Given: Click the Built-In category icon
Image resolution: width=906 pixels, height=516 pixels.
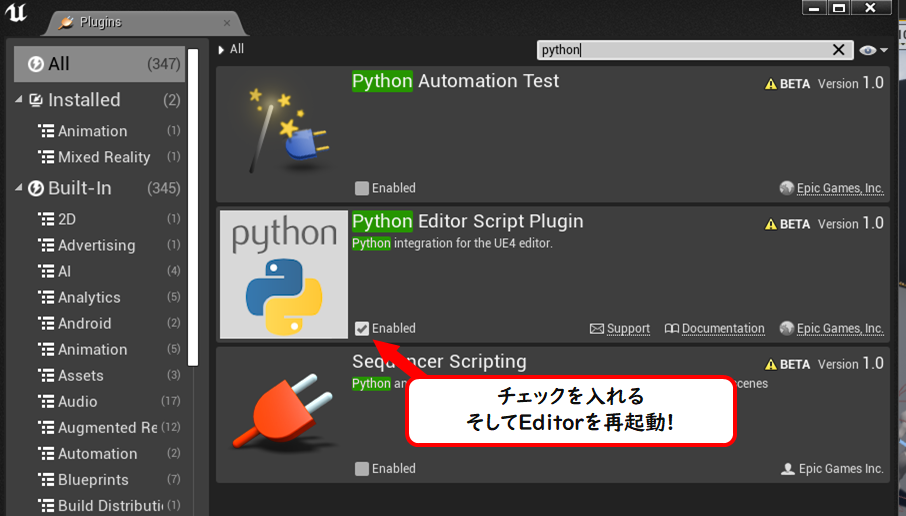Looking at the screenshot, I should click(36, 188).
